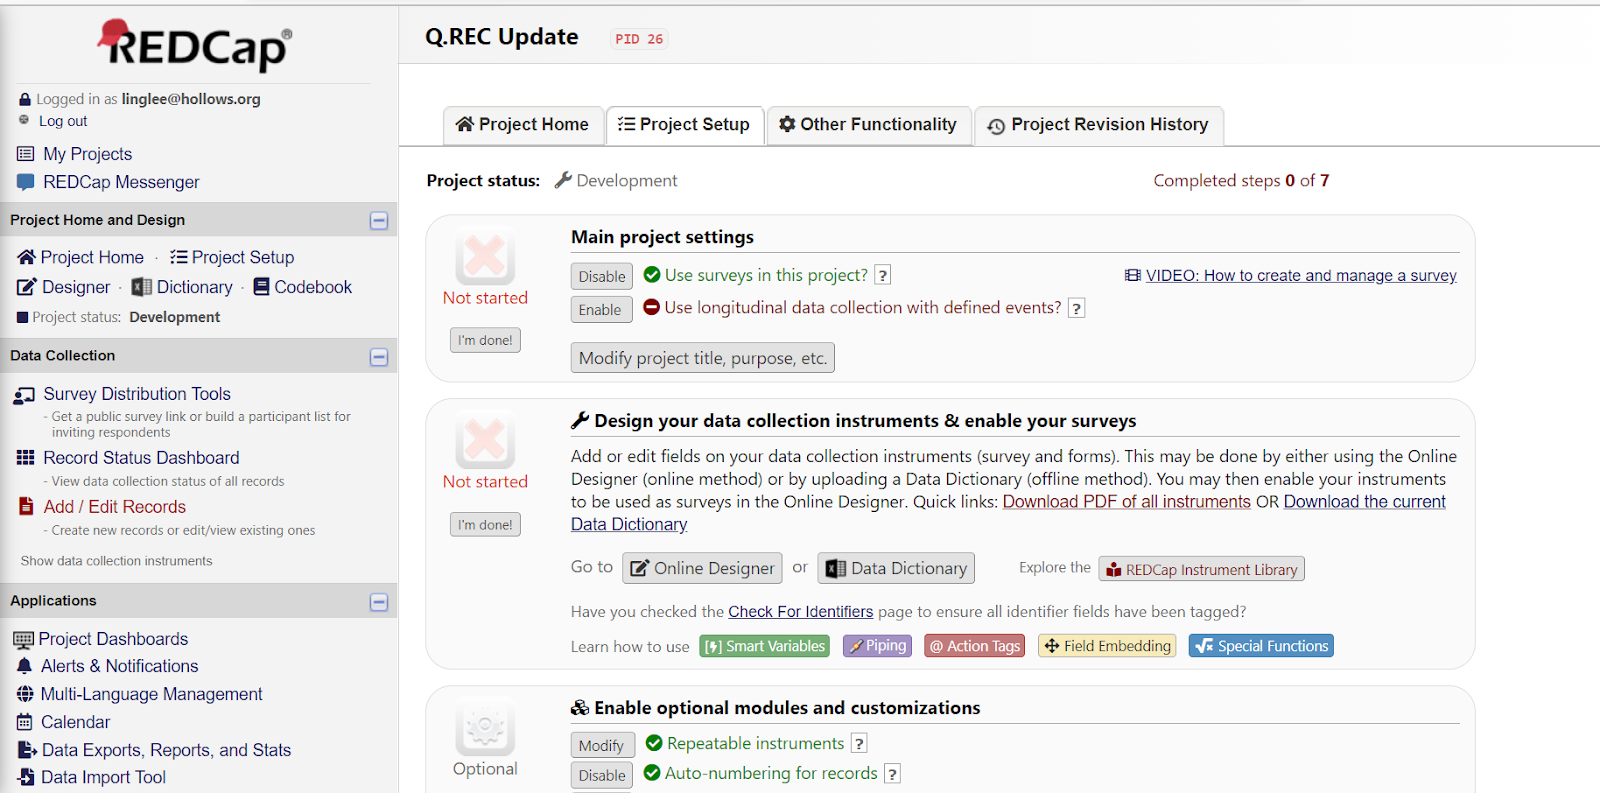Click the Optional gear status icon
Image resolution: width=1600 pixels, height=793 pixels.
(485, 727)
